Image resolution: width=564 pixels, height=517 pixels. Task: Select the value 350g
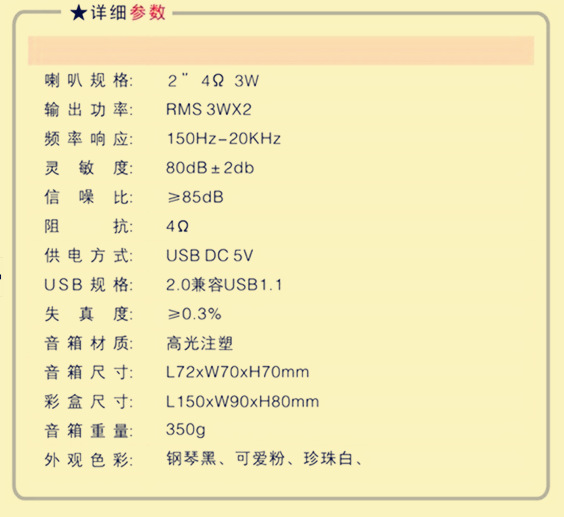(x=186, y=430)
